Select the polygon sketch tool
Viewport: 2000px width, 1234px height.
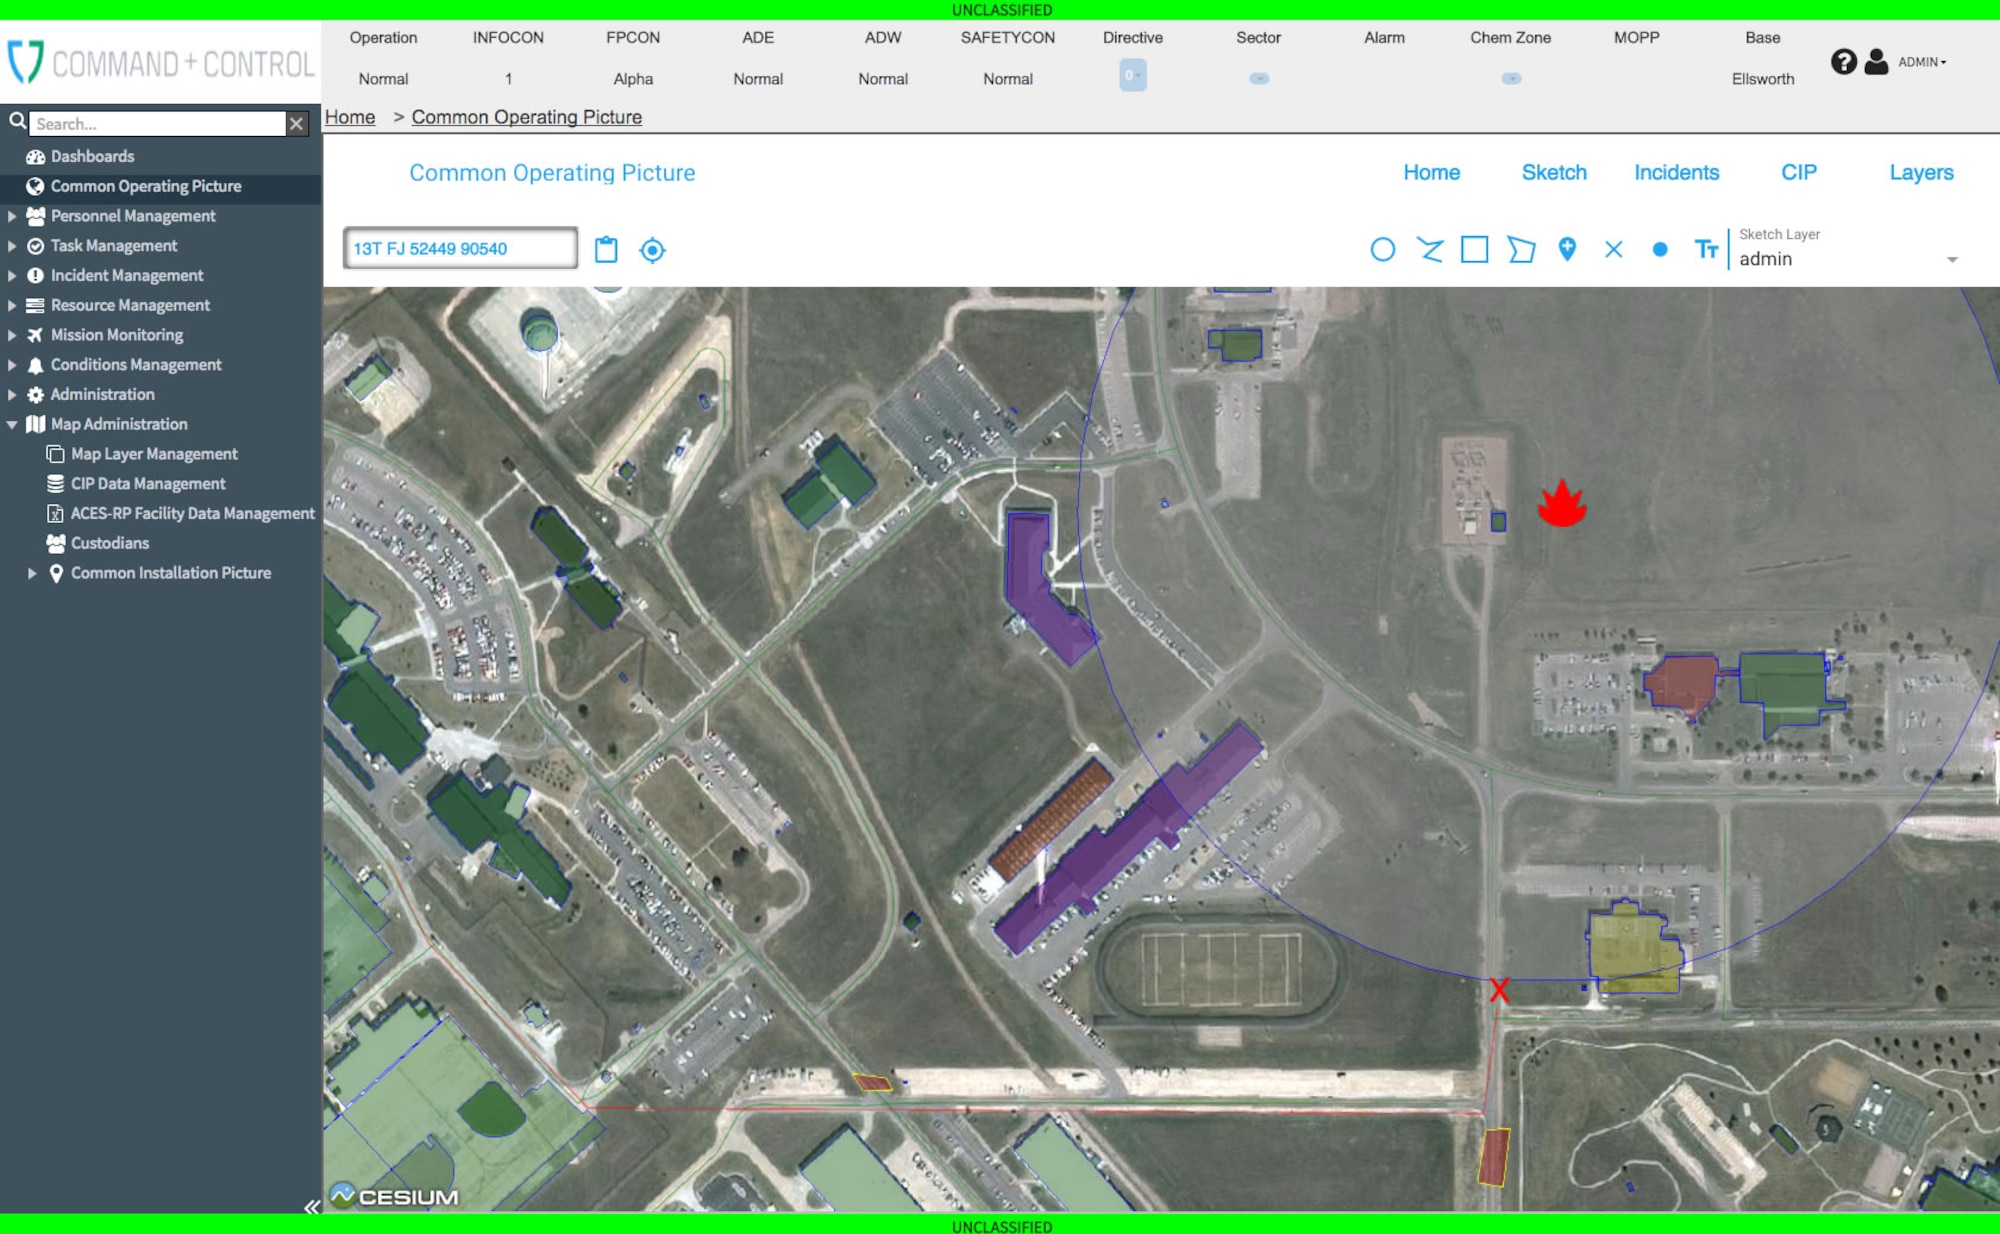pos(1519,251)
